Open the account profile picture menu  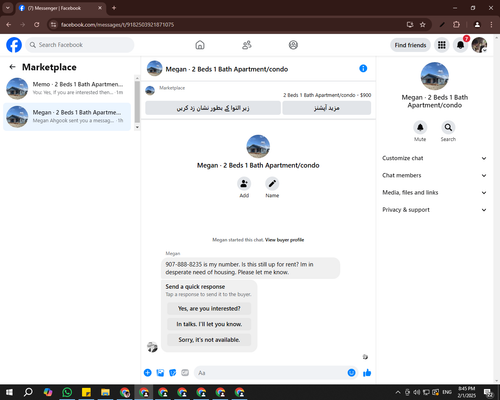point(479,45)
